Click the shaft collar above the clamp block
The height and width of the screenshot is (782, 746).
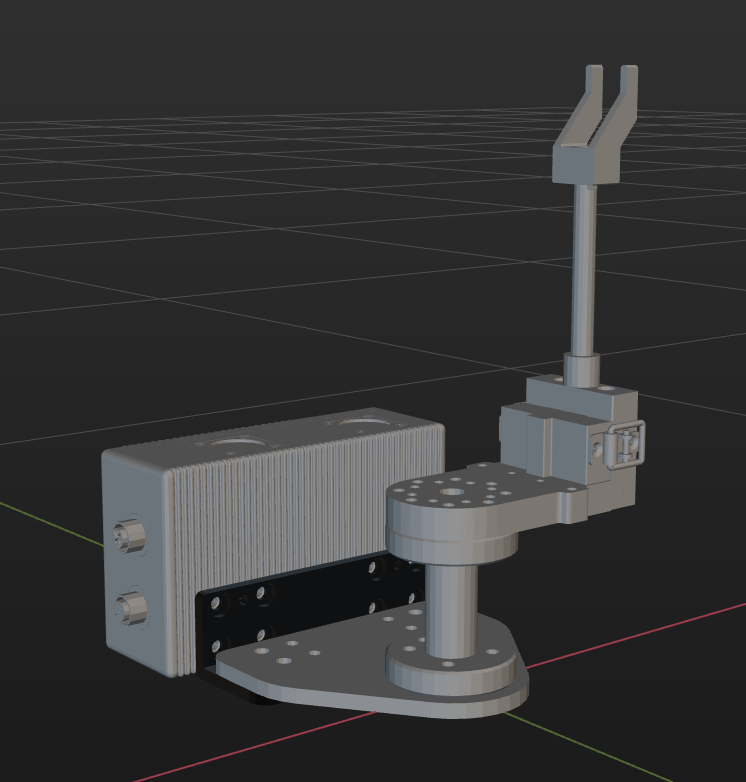pyautogui.click(x=582, y=368)
